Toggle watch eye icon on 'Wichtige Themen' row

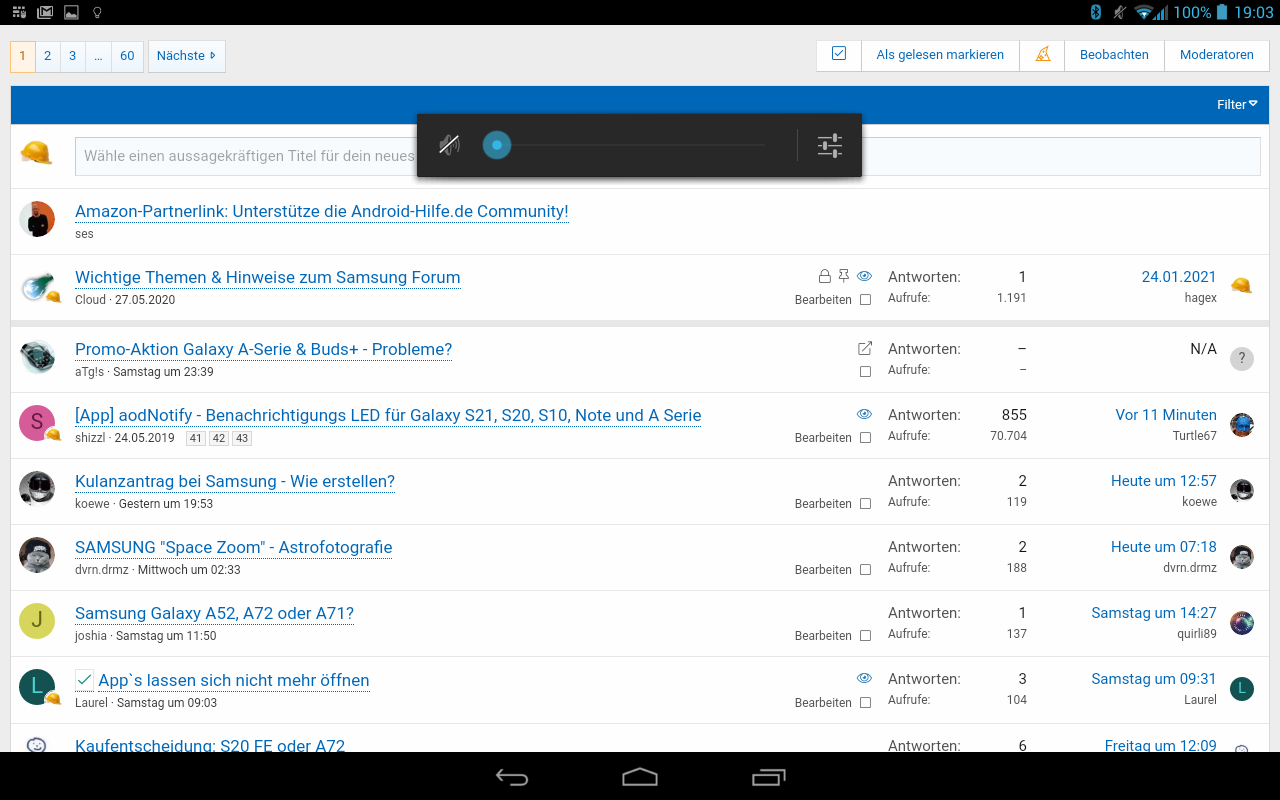coord(865,276)
